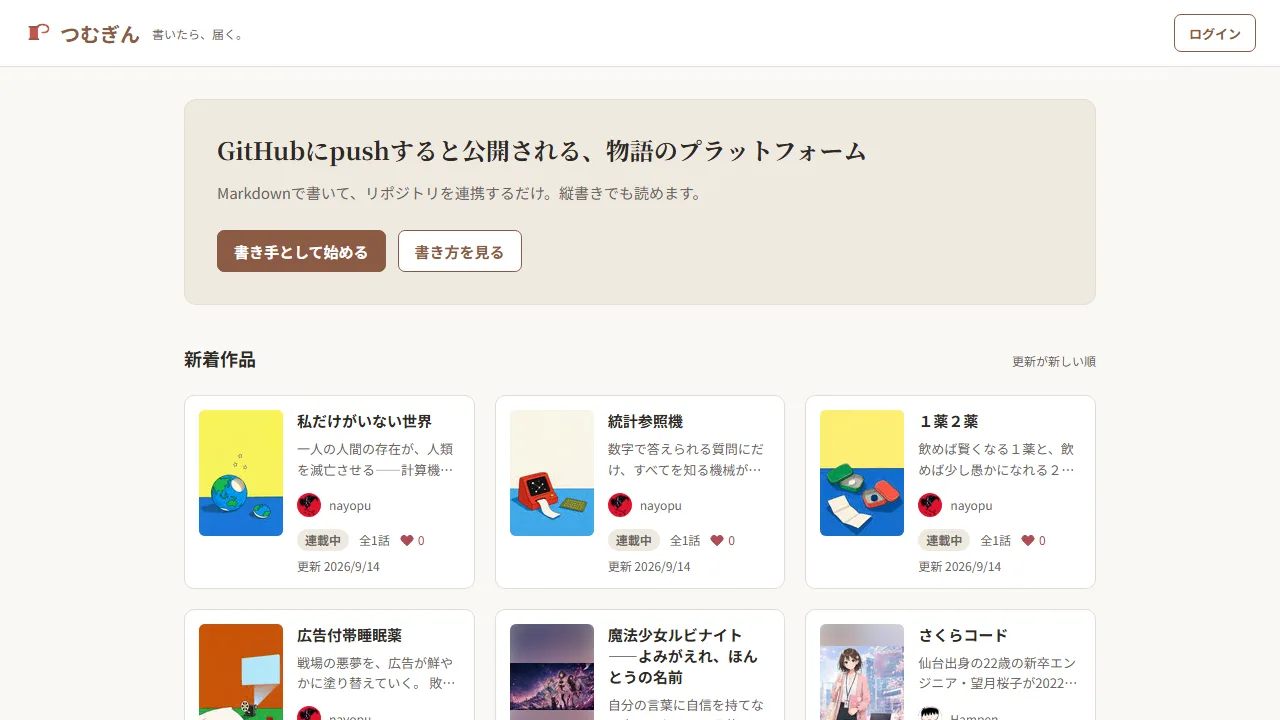Click 書いたら、届く。 tagline

[x=197, y=35]
